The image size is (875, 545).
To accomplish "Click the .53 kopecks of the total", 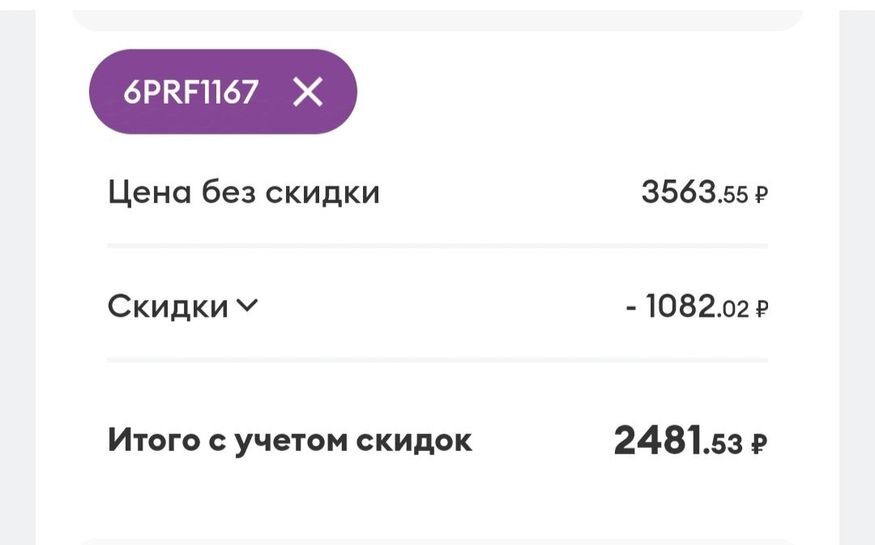I will (724, 443).
